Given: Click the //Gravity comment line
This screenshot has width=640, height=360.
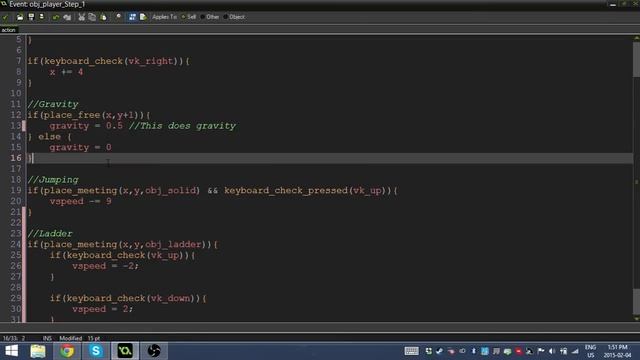Looking at the screenshot, I should [x=53, y=104].
